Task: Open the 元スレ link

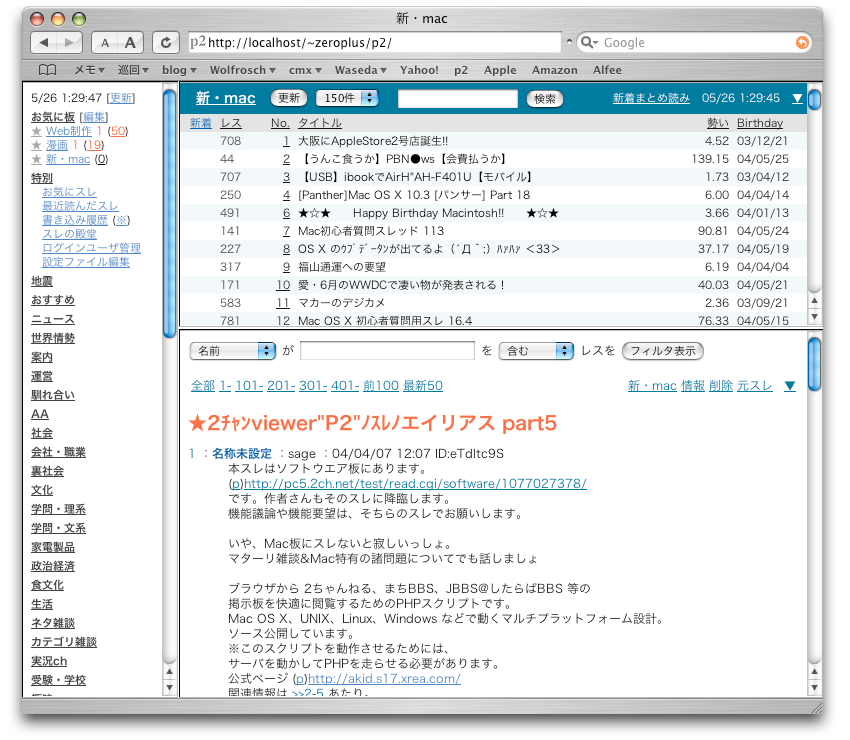Action: tap(754, 385)
